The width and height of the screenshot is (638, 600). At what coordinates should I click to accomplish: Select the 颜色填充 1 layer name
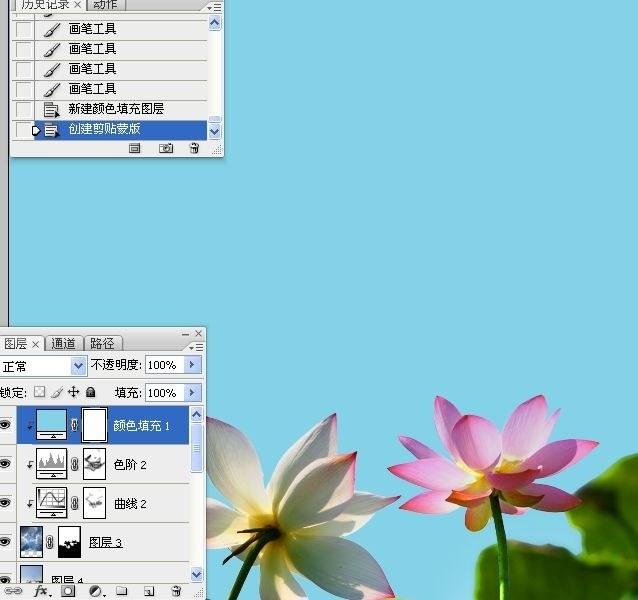point(141,426)
